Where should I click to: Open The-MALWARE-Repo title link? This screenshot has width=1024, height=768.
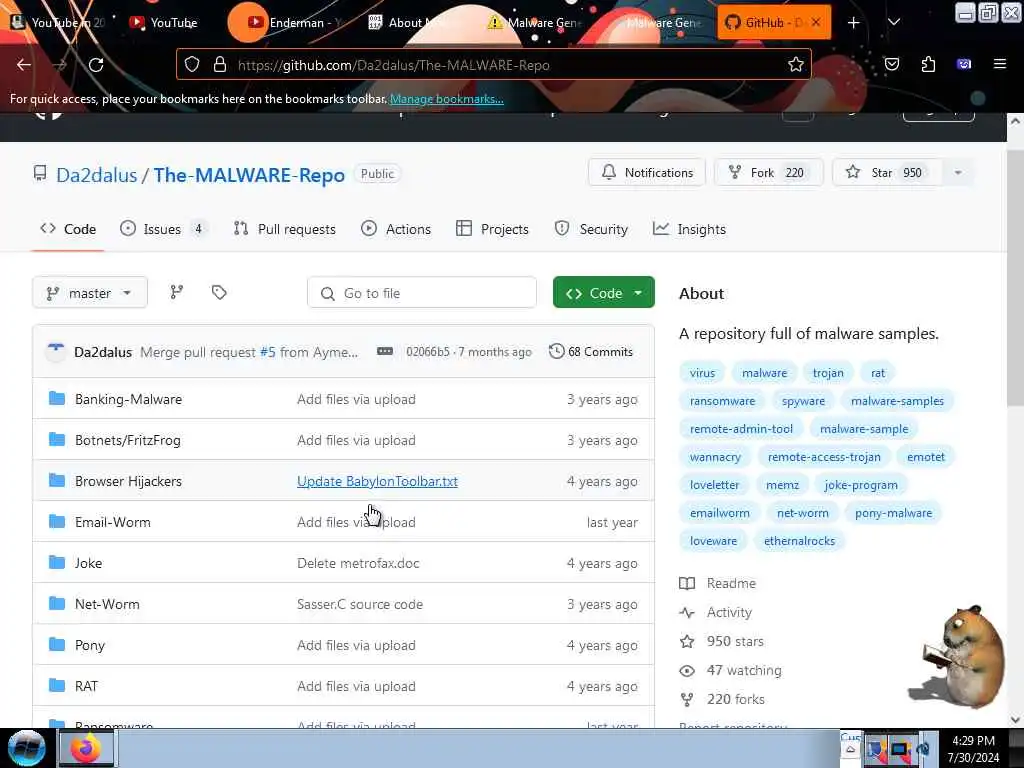[249, 175]
